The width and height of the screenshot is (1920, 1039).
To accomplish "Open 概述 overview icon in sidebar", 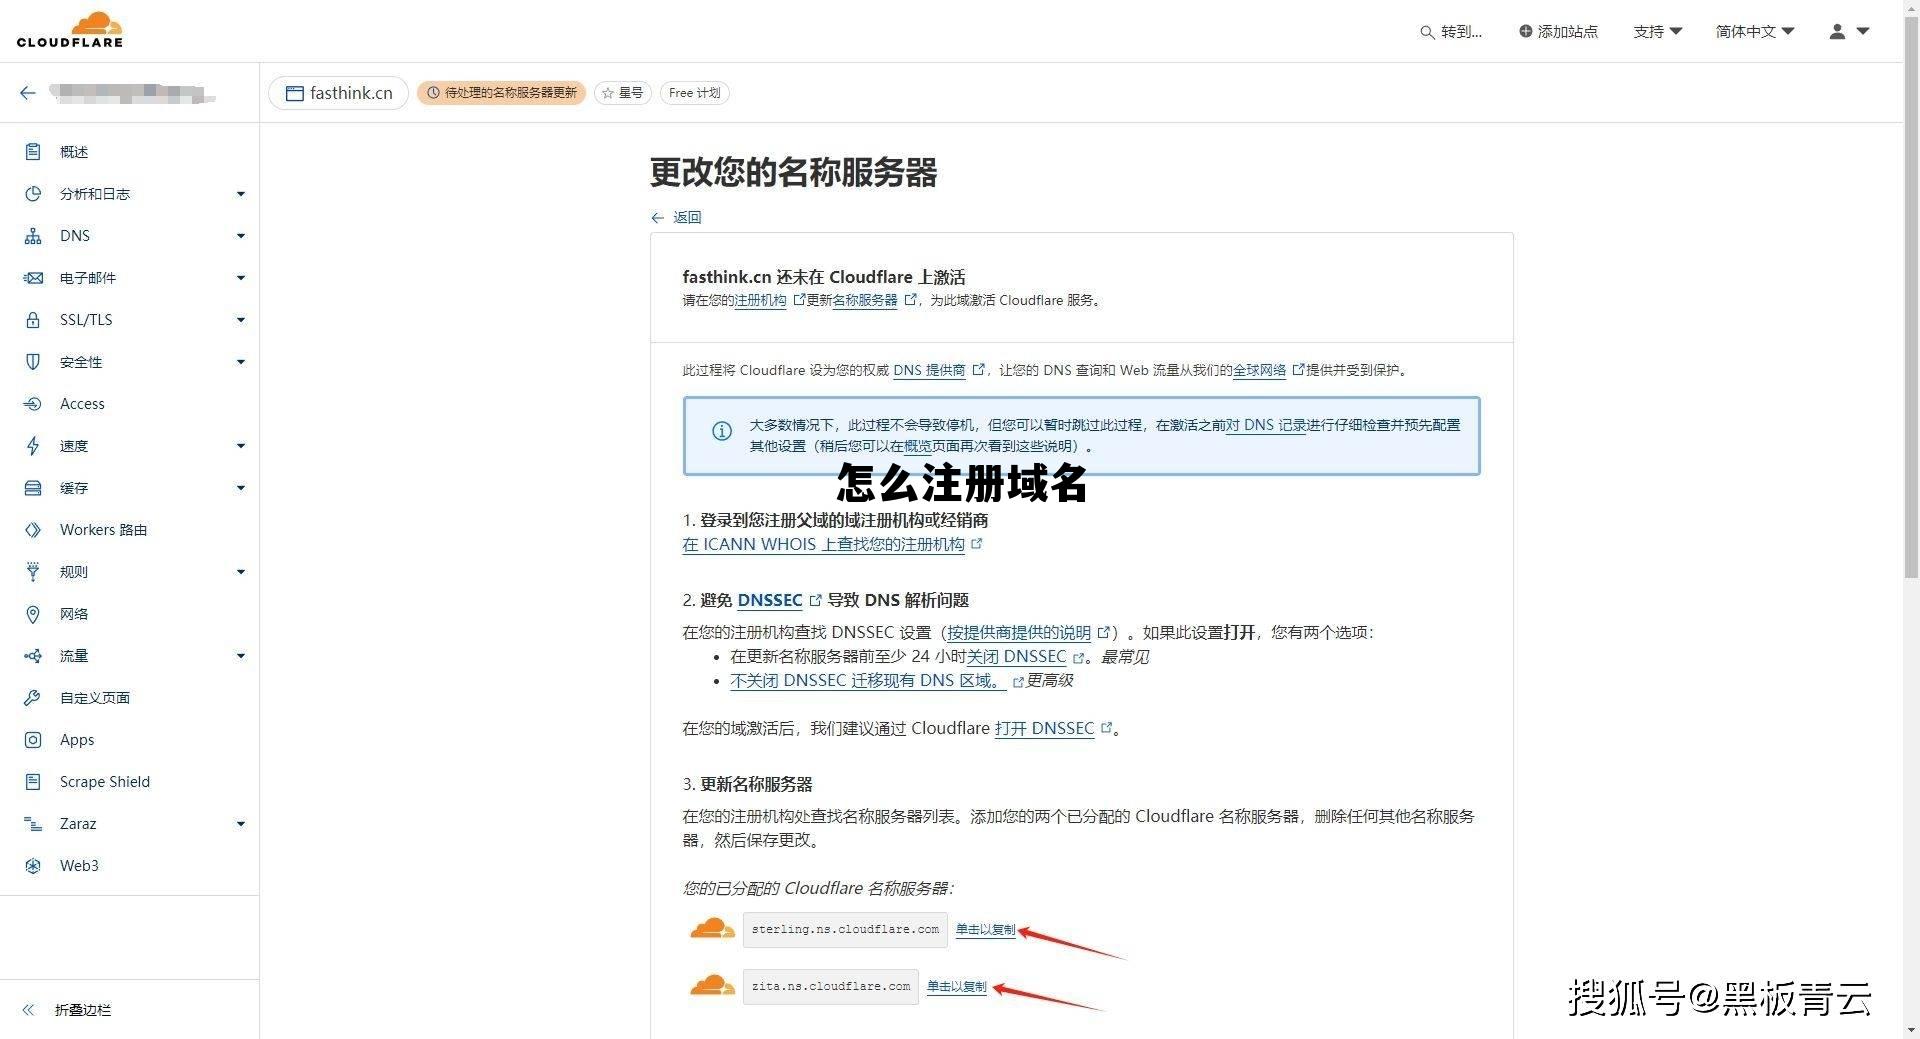I will (33, 152).
